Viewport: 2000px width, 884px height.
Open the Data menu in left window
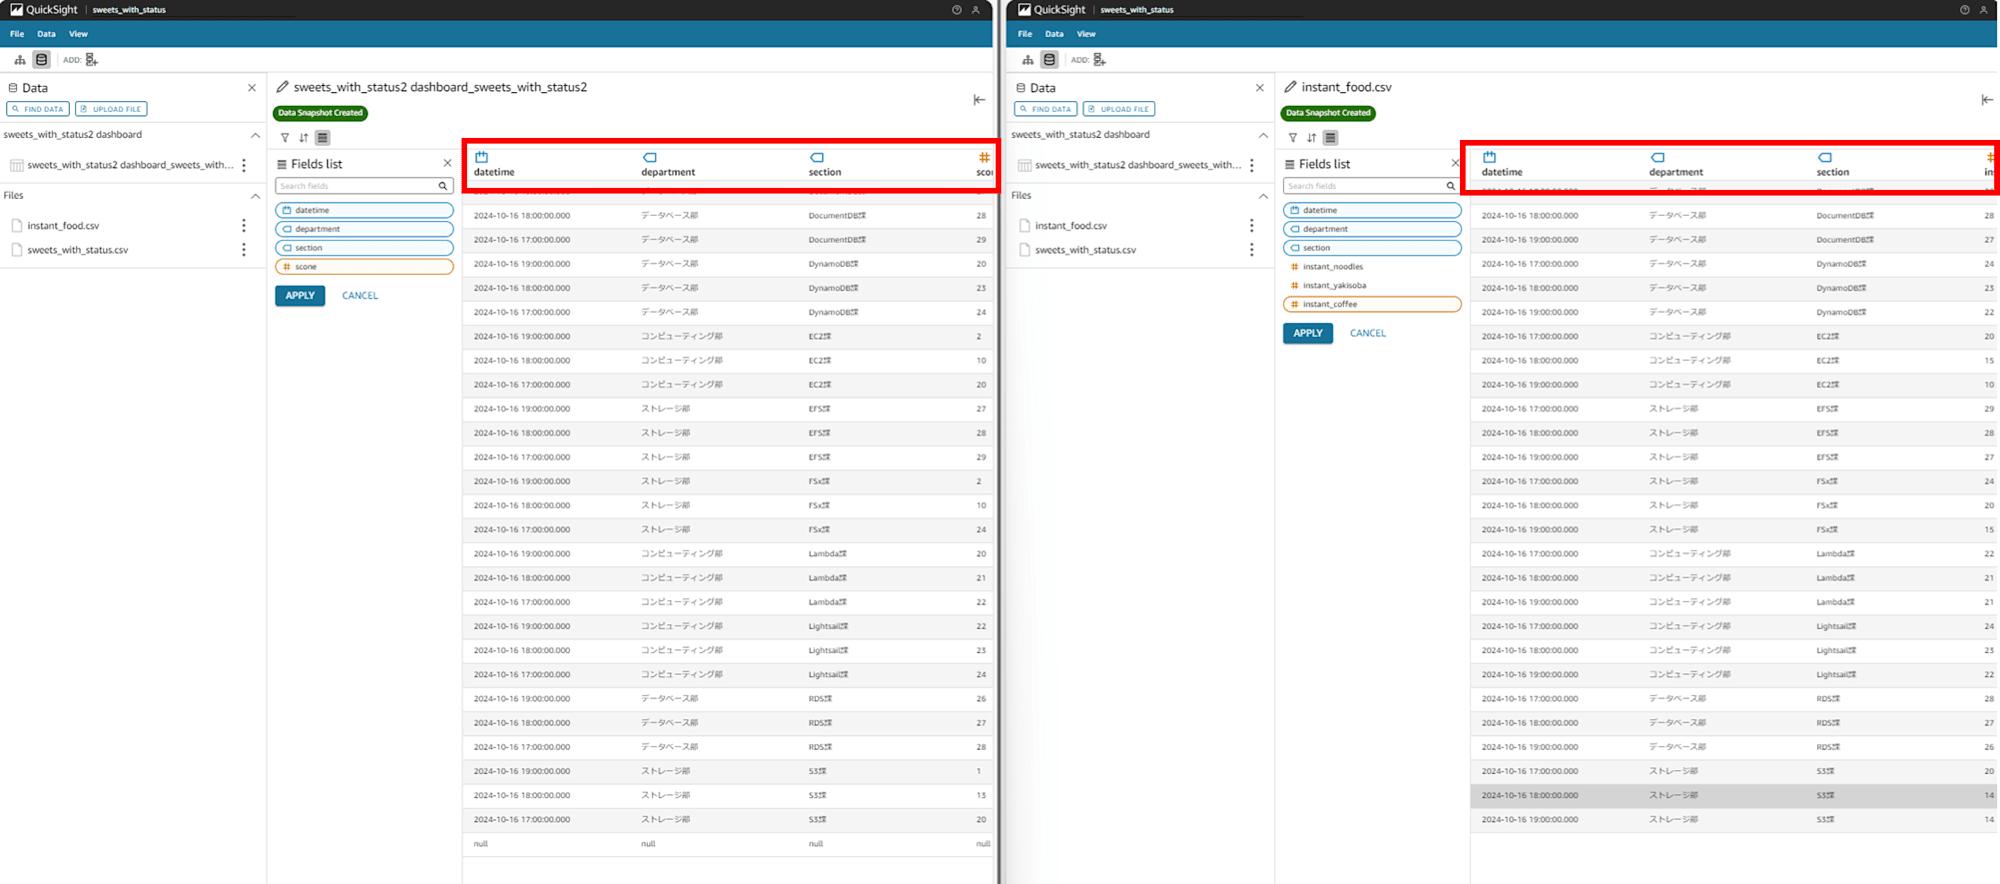coord(46,34)
